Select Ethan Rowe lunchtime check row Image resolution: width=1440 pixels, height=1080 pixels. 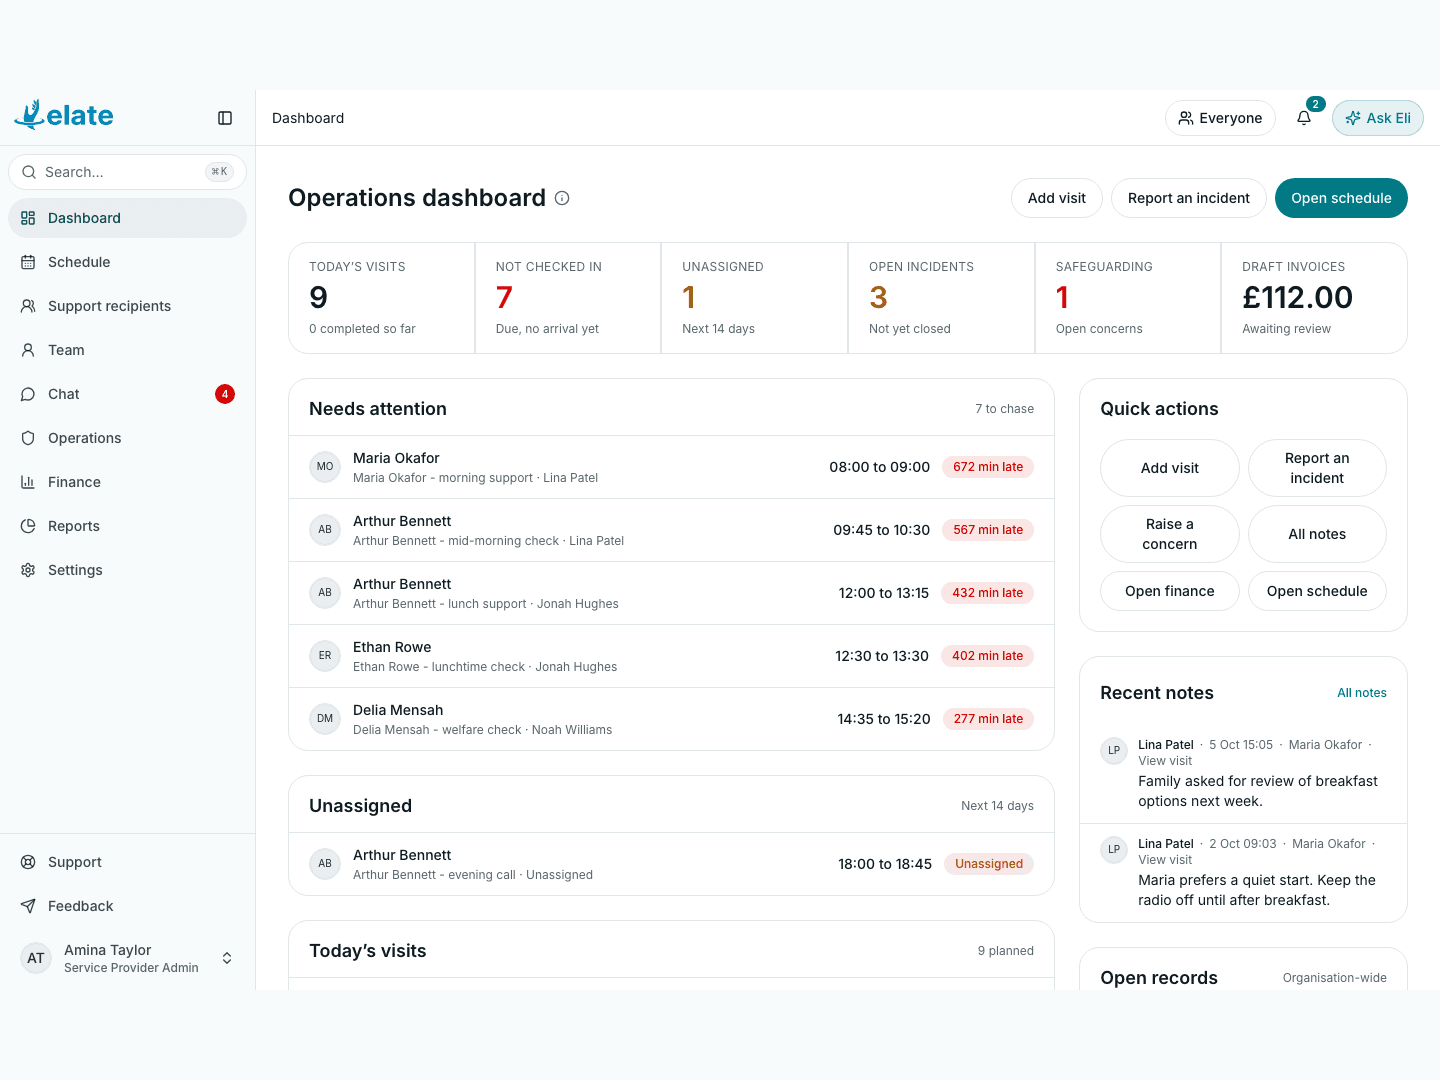point(671,656)
